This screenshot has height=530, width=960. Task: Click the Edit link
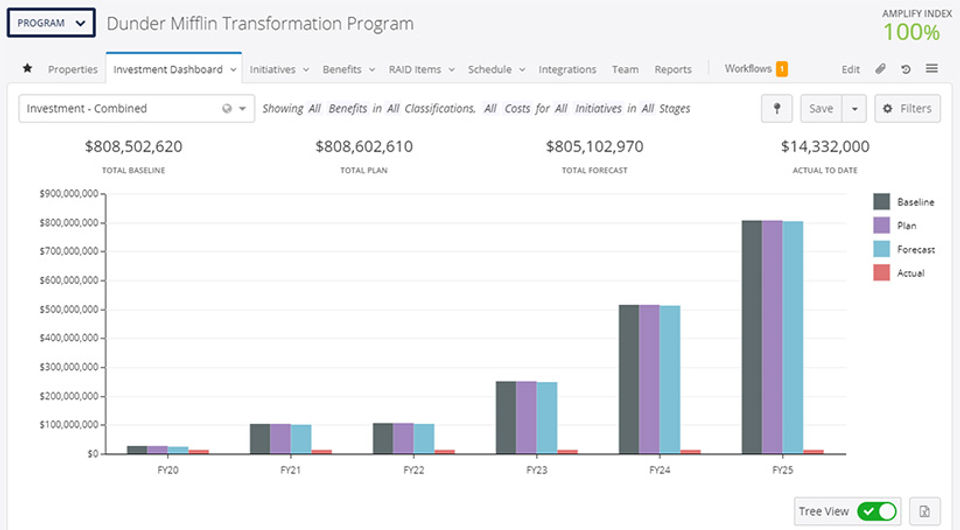(850, 69)
